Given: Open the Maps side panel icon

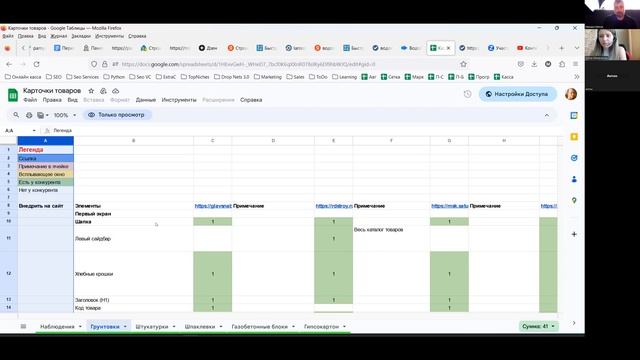Looking at the screenshot, I should click(x=574, y=200).
